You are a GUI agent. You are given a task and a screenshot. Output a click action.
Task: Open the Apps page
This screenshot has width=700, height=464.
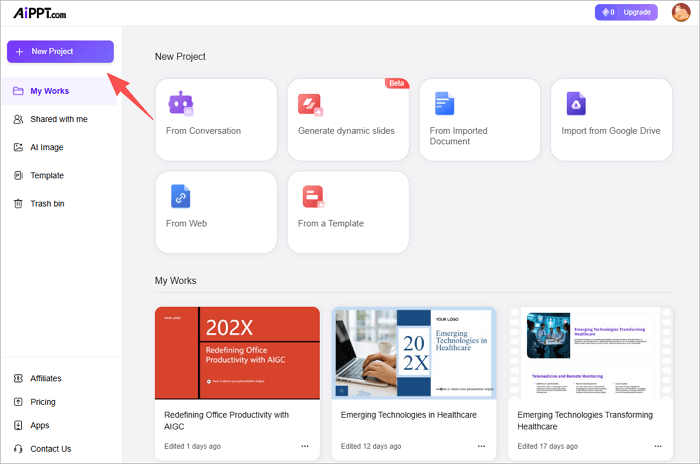click(40, 426)
